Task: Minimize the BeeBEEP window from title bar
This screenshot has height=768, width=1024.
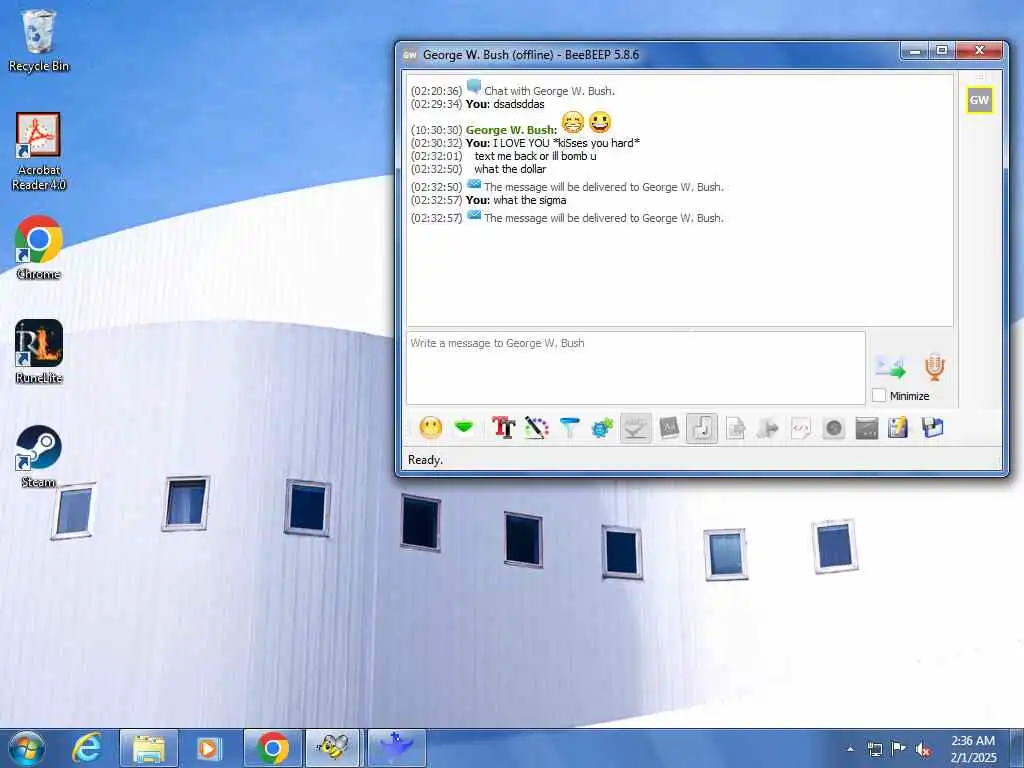Action: pyautogui.click(x=915, y=50)
